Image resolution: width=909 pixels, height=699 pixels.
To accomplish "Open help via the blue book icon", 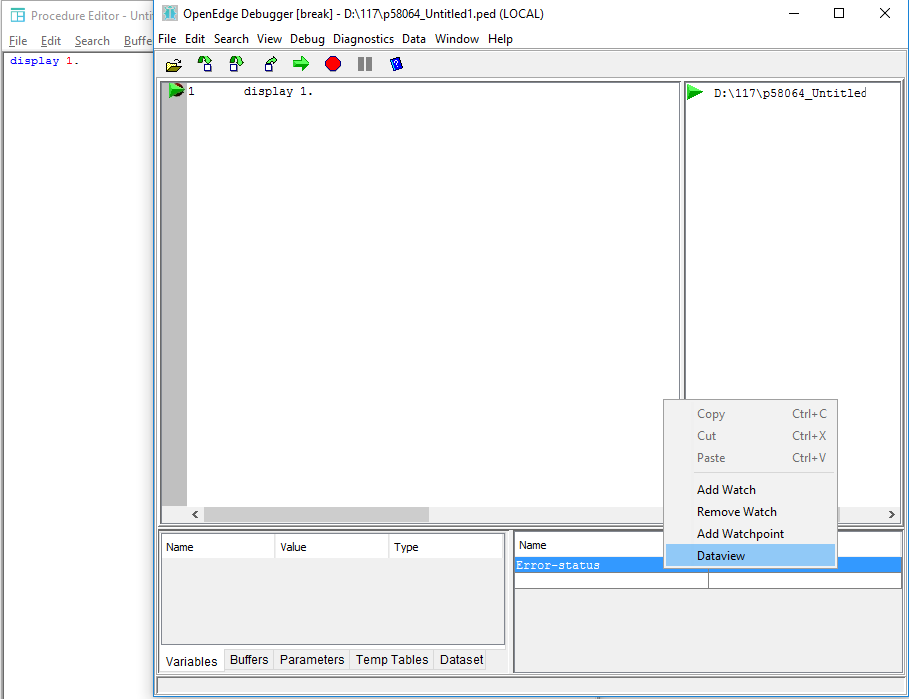I will (x=395, y=63).
